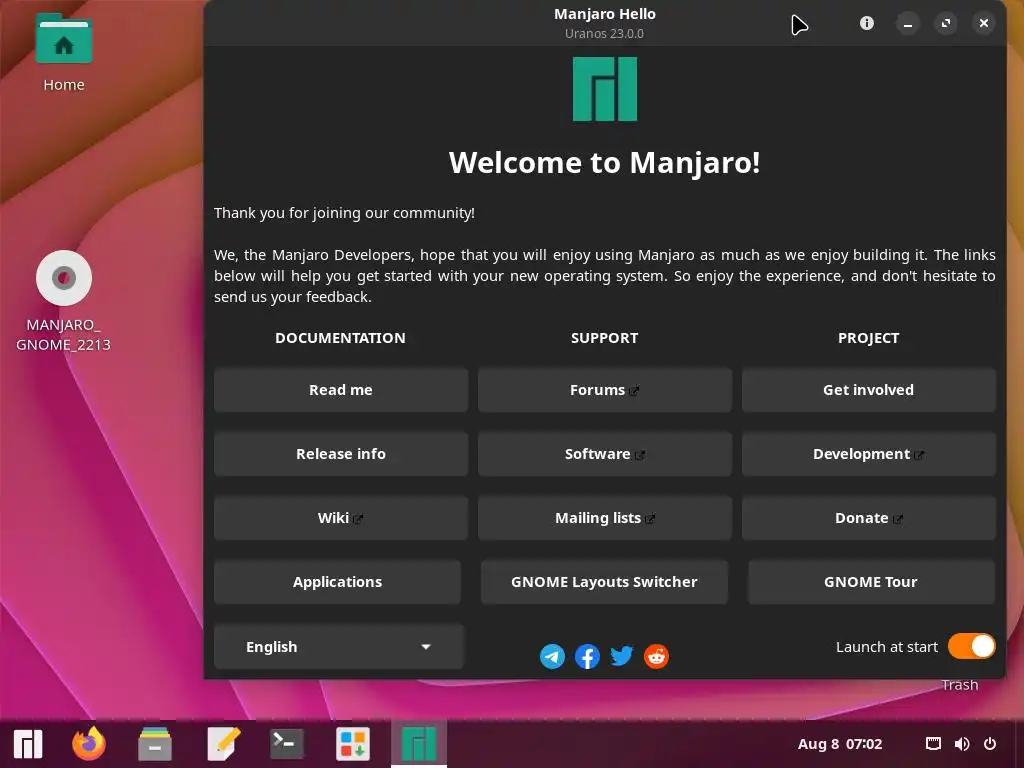The height and width of the screenshot is (768, 1024).
Task: Click the Aug 8 07:02 clock
Action: [x=840, y=744]
